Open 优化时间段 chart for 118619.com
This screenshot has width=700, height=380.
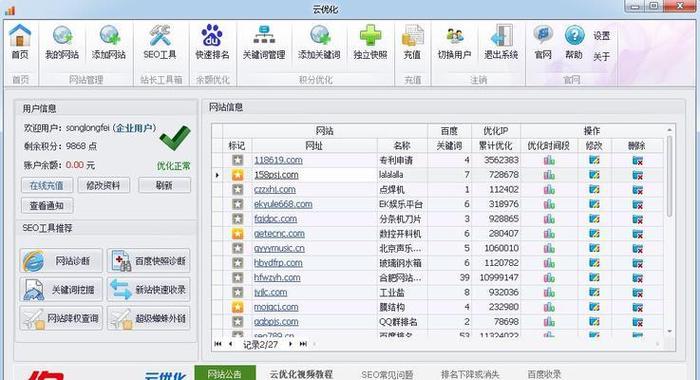549,160
